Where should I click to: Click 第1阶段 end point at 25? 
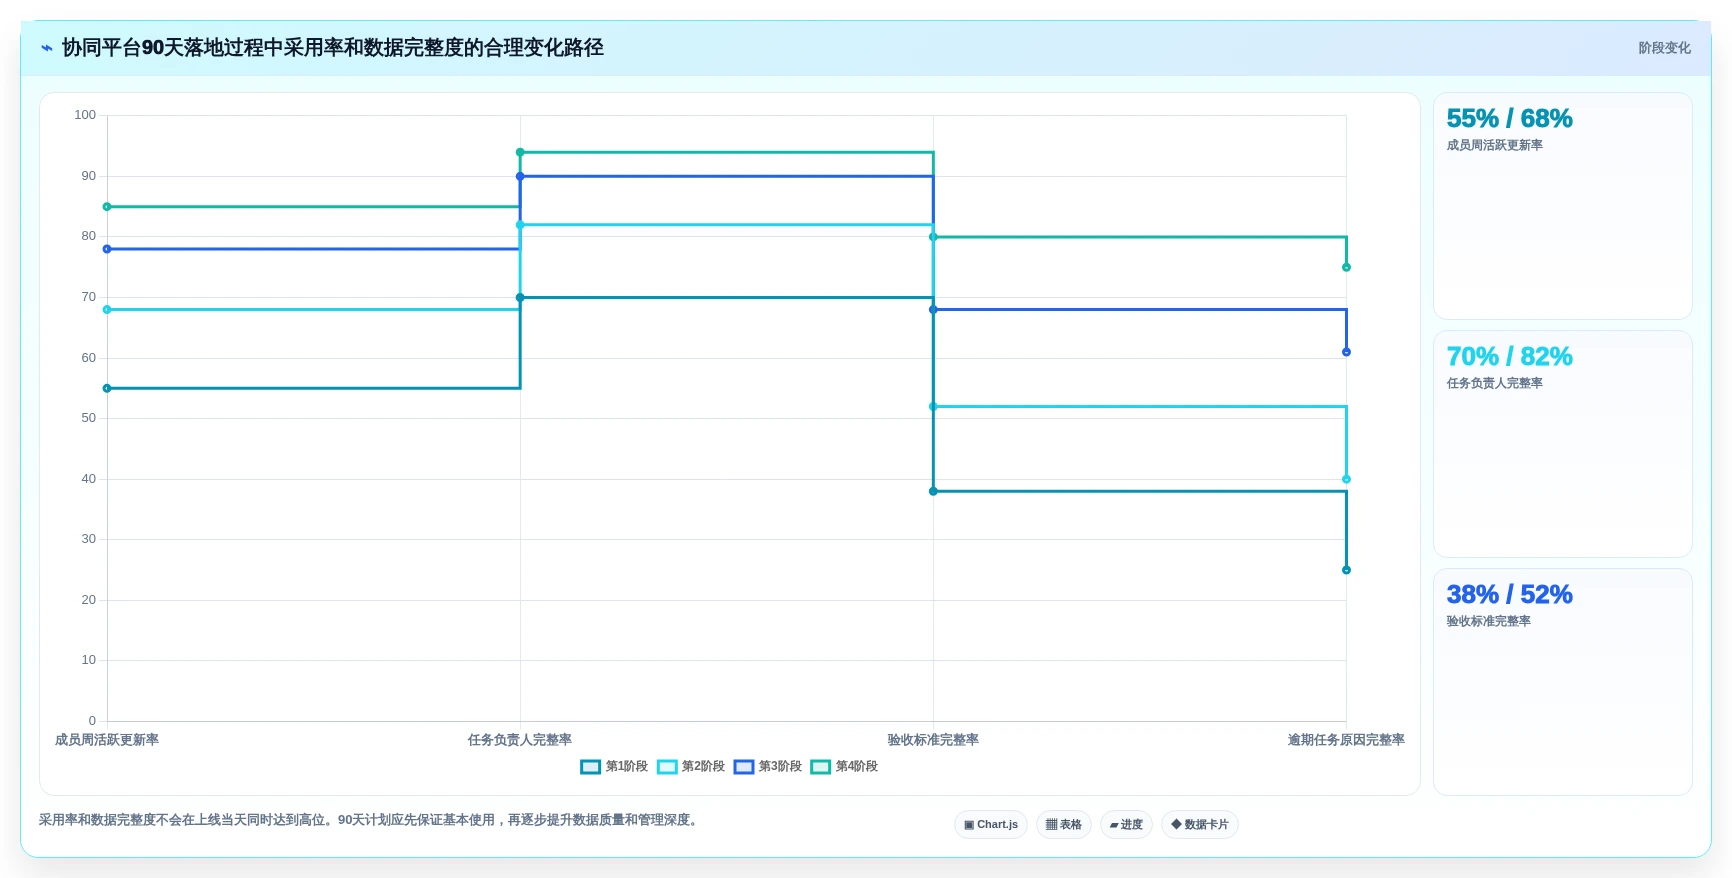coord(1346,570)
